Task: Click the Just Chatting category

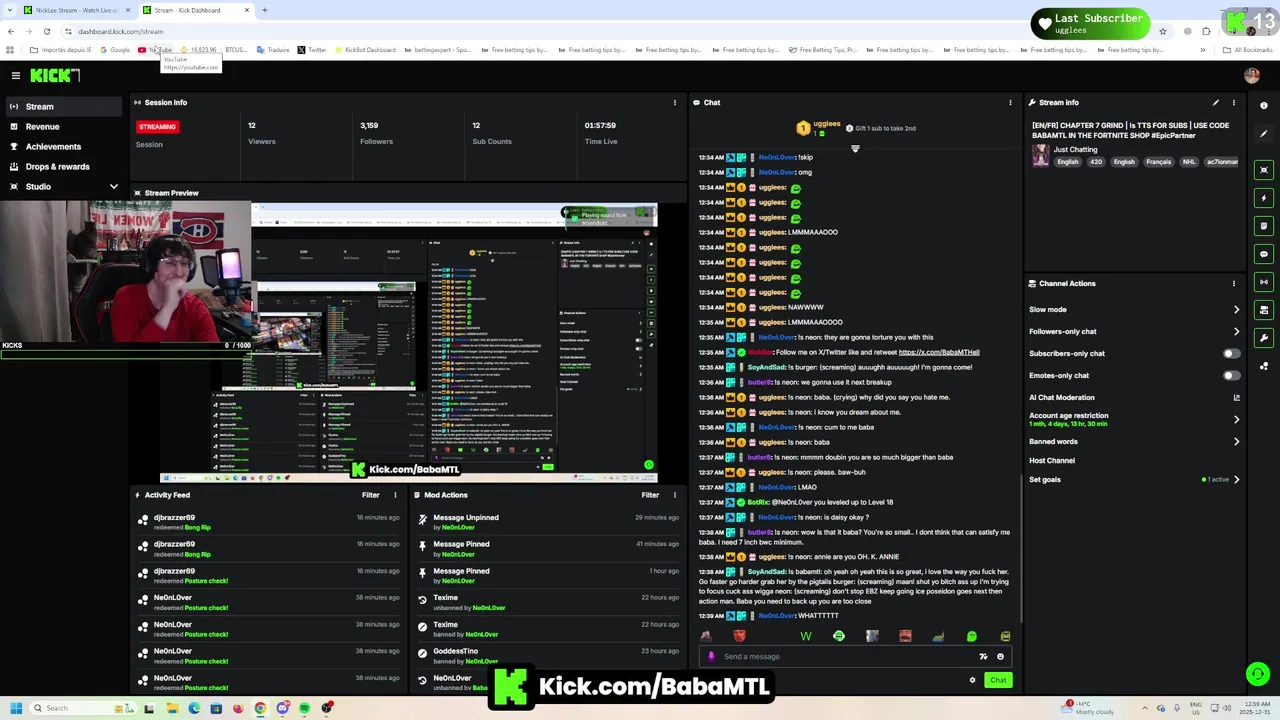Action: [1075, 150]
